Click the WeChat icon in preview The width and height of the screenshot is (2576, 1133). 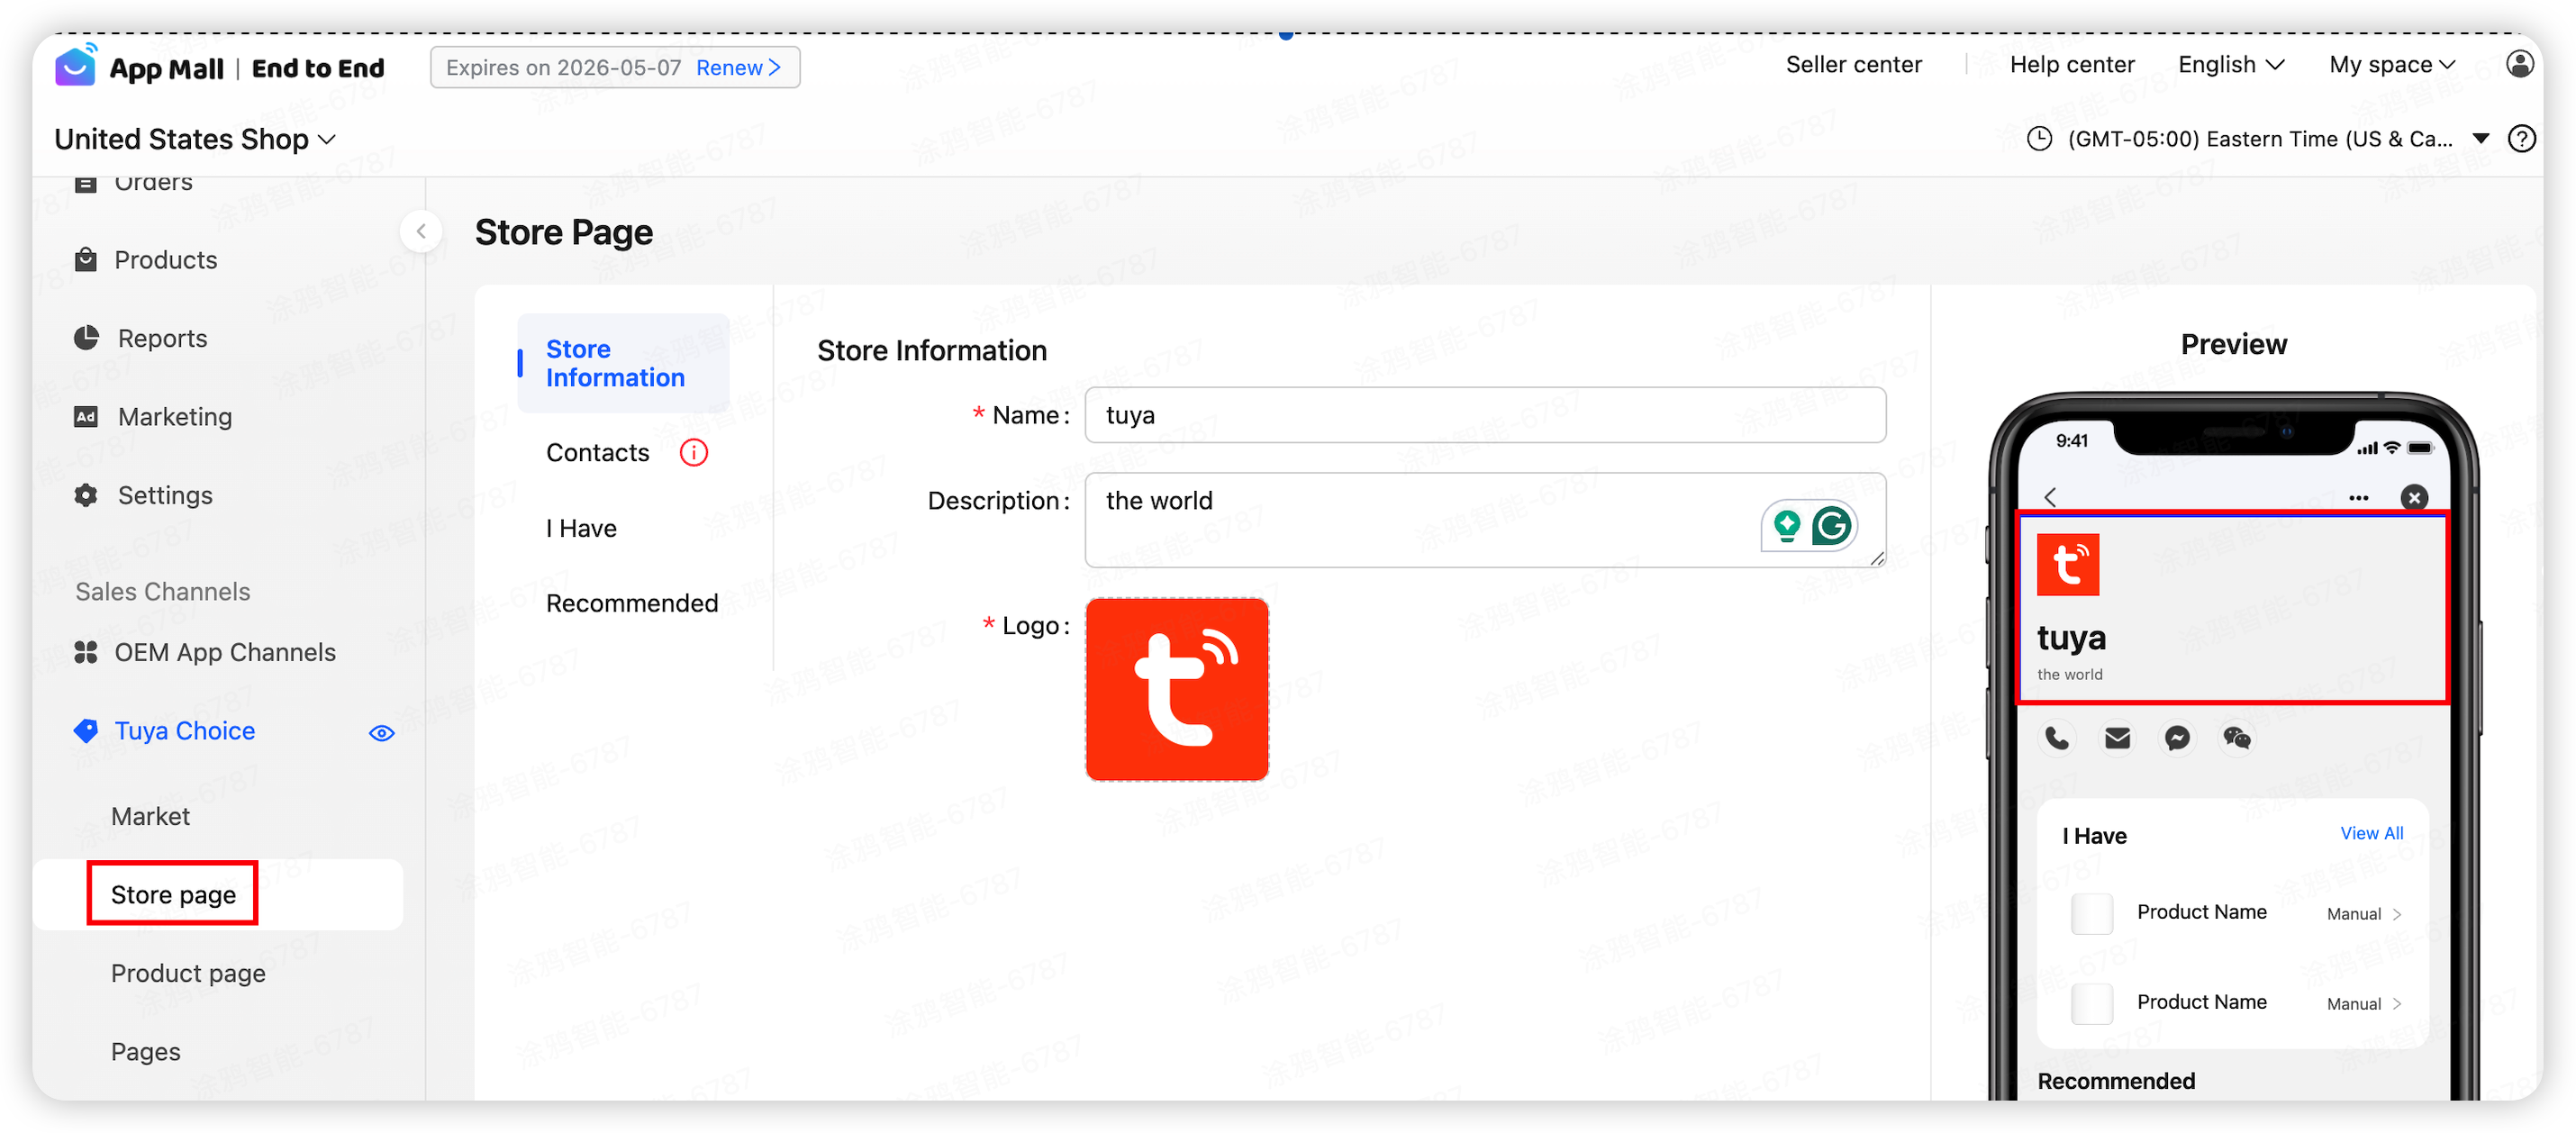coord(2237,738)
